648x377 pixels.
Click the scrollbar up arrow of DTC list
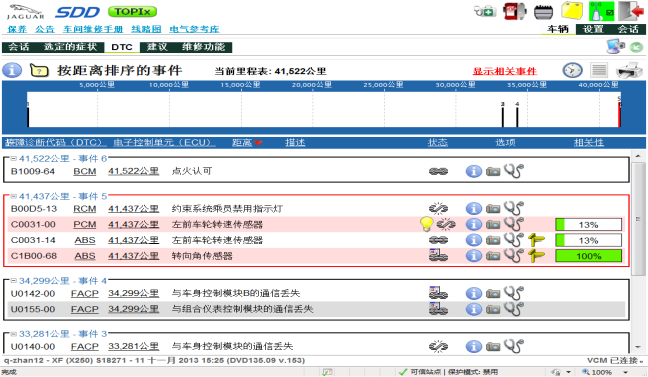click(x=638, y=156)
